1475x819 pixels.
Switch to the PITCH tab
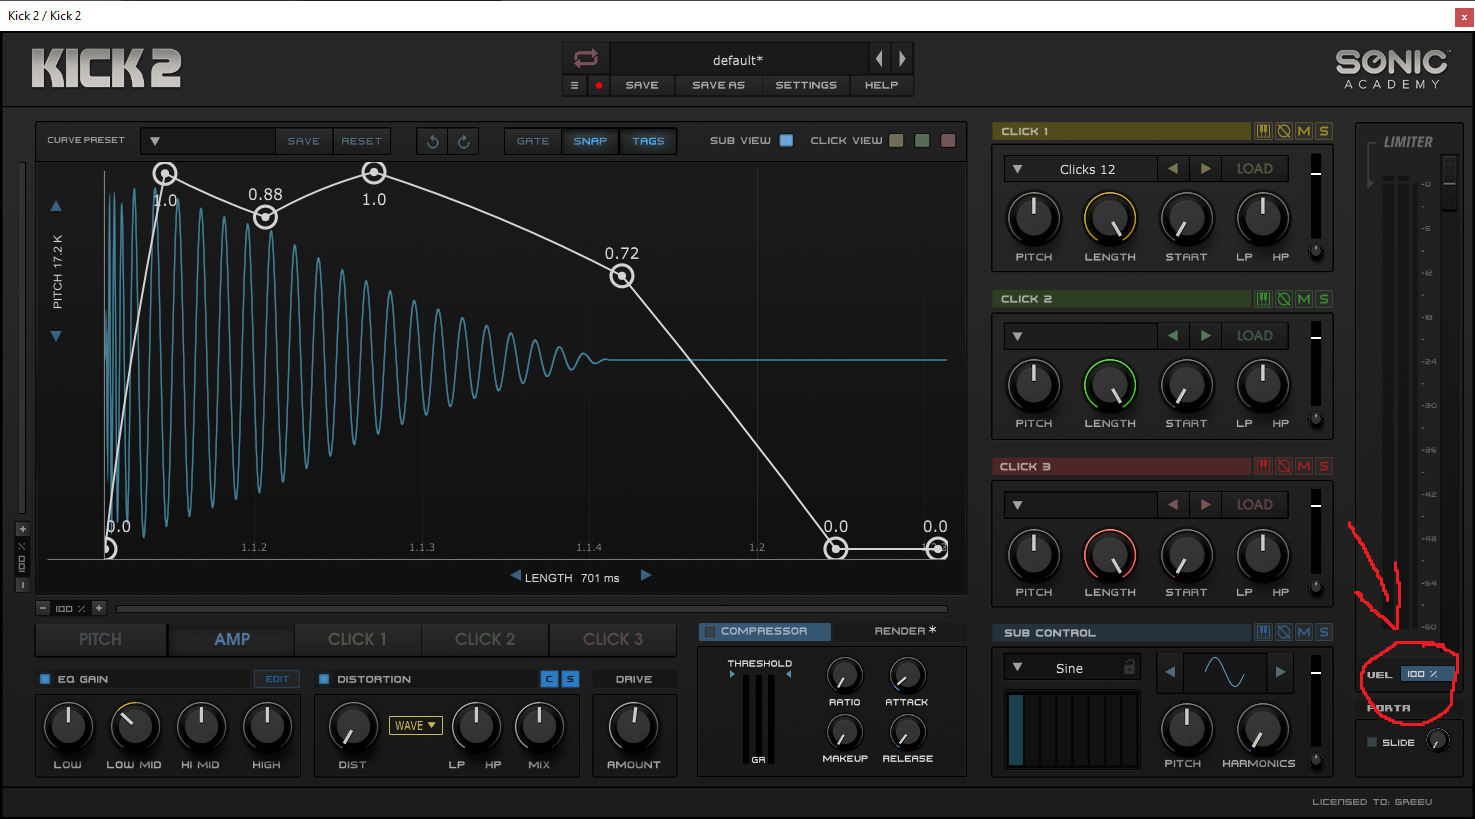[x=100, y=639]
